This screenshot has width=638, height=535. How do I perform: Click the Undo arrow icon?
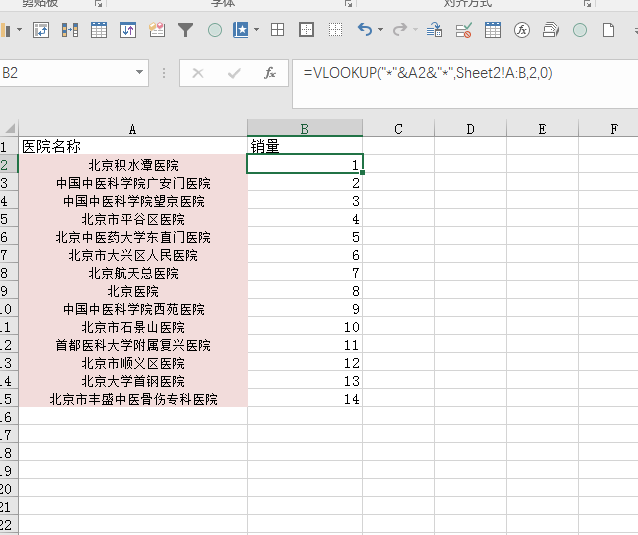point(364,30)
